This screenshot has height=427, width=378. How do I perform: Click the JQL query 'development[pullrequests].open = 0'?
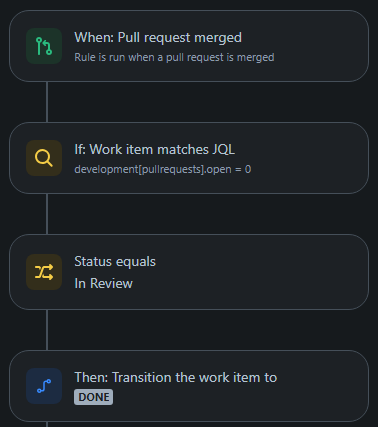163,169
